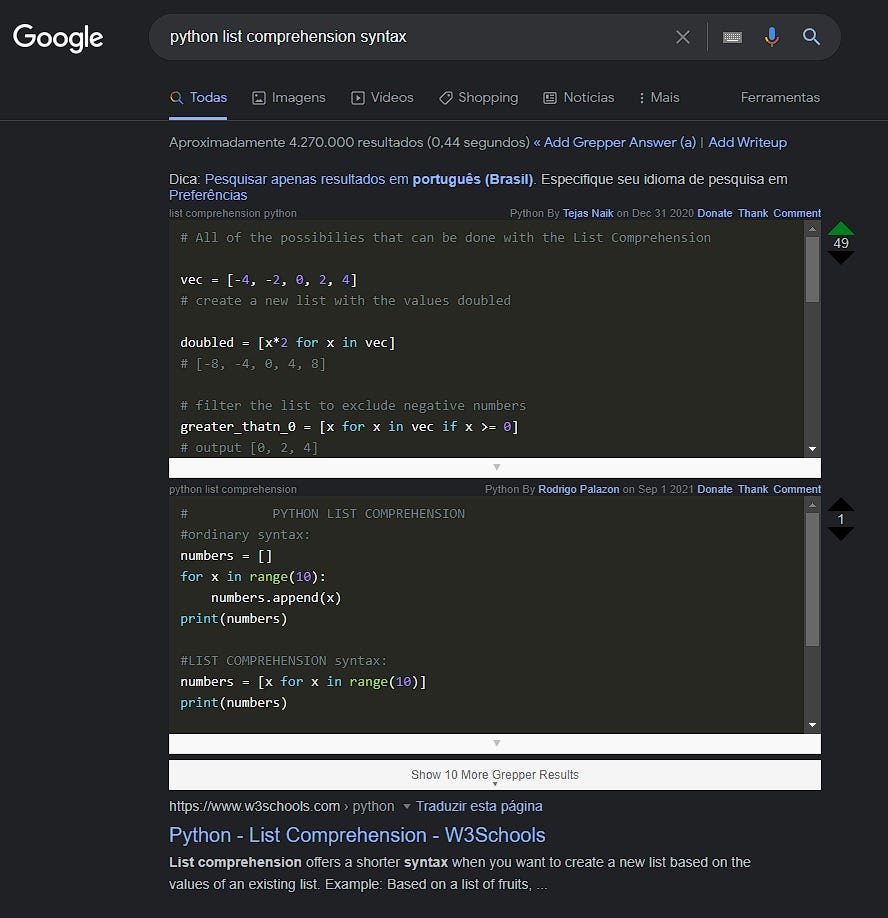This screenshot has height=918, width=888.
Task: Select the Imagens camera icon
Action: [x=259, y=97]
